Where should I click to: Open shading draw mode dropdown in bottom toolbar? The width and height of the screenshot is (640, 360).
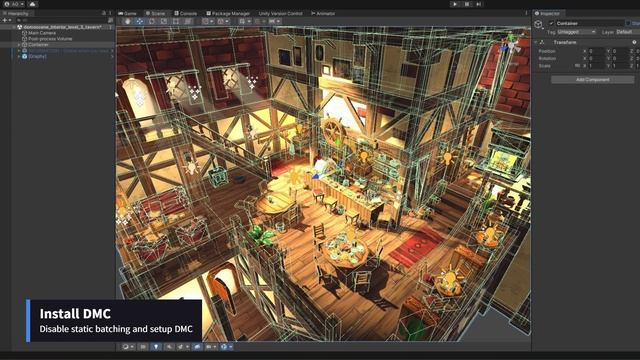(x=128, y=347)
